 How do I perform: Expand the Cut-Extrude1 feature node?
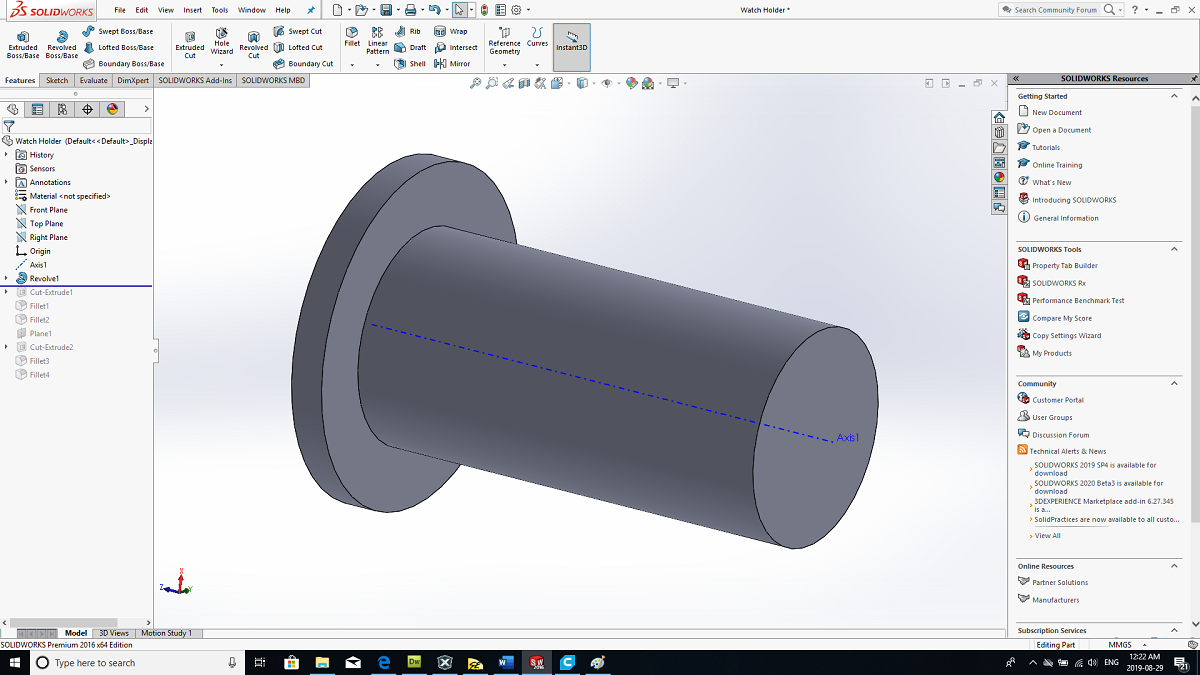pyautogui.click(x=7, y=292)
